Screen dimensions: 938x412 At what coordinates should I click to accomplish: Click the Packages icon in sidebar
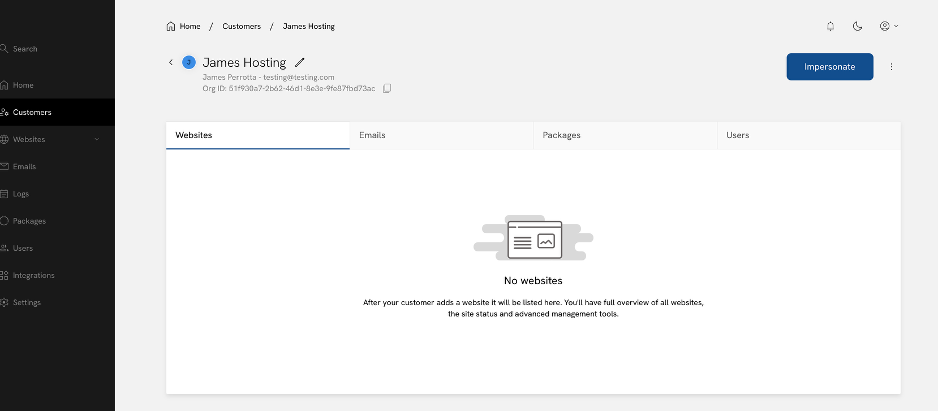pos(4,221)
